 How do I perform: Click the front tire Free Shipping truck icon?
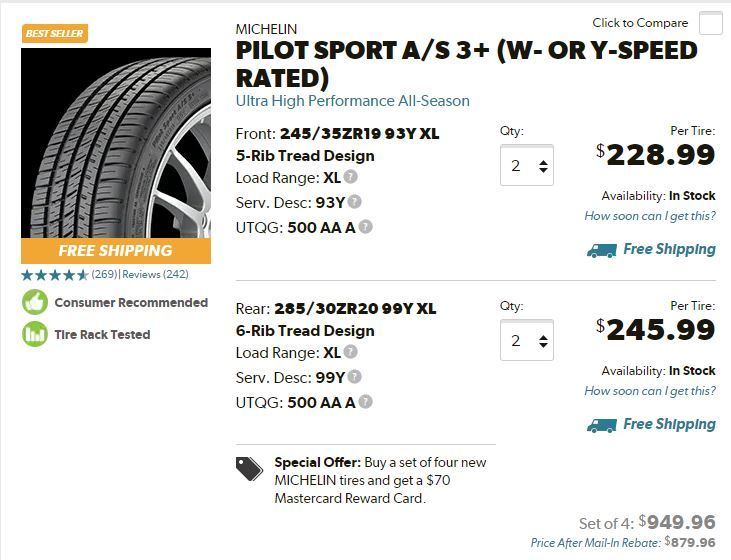coord(601,250)
